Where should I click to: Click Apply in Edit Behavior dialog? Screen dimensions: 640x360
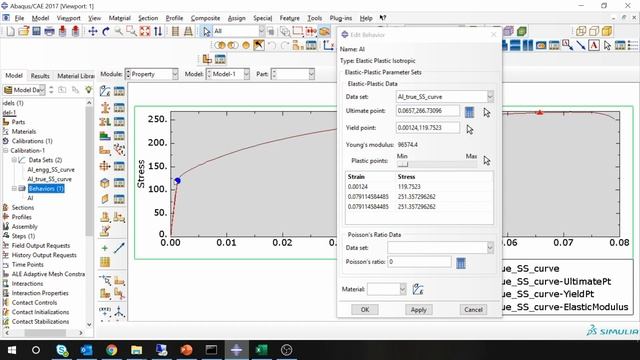pyautogui.click(x=418, y=309)
